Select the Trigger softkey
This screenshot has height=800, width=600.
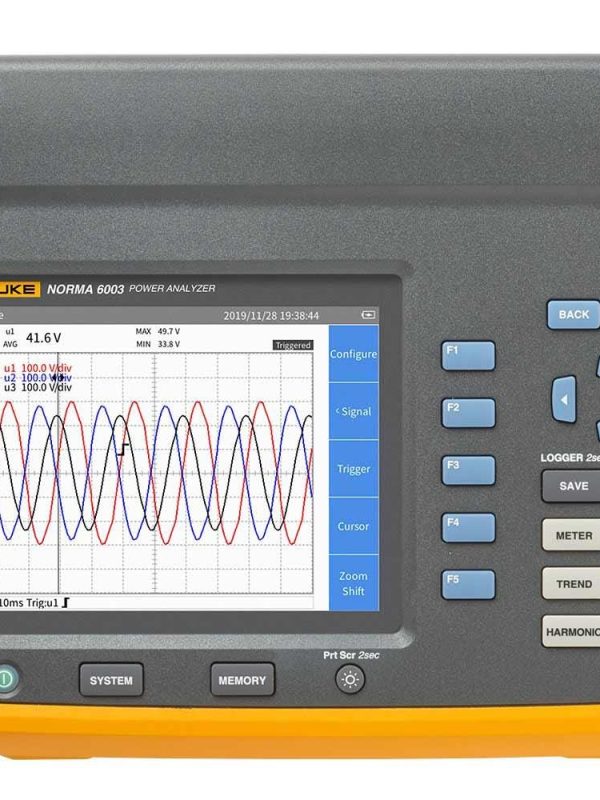coord(354,469)
